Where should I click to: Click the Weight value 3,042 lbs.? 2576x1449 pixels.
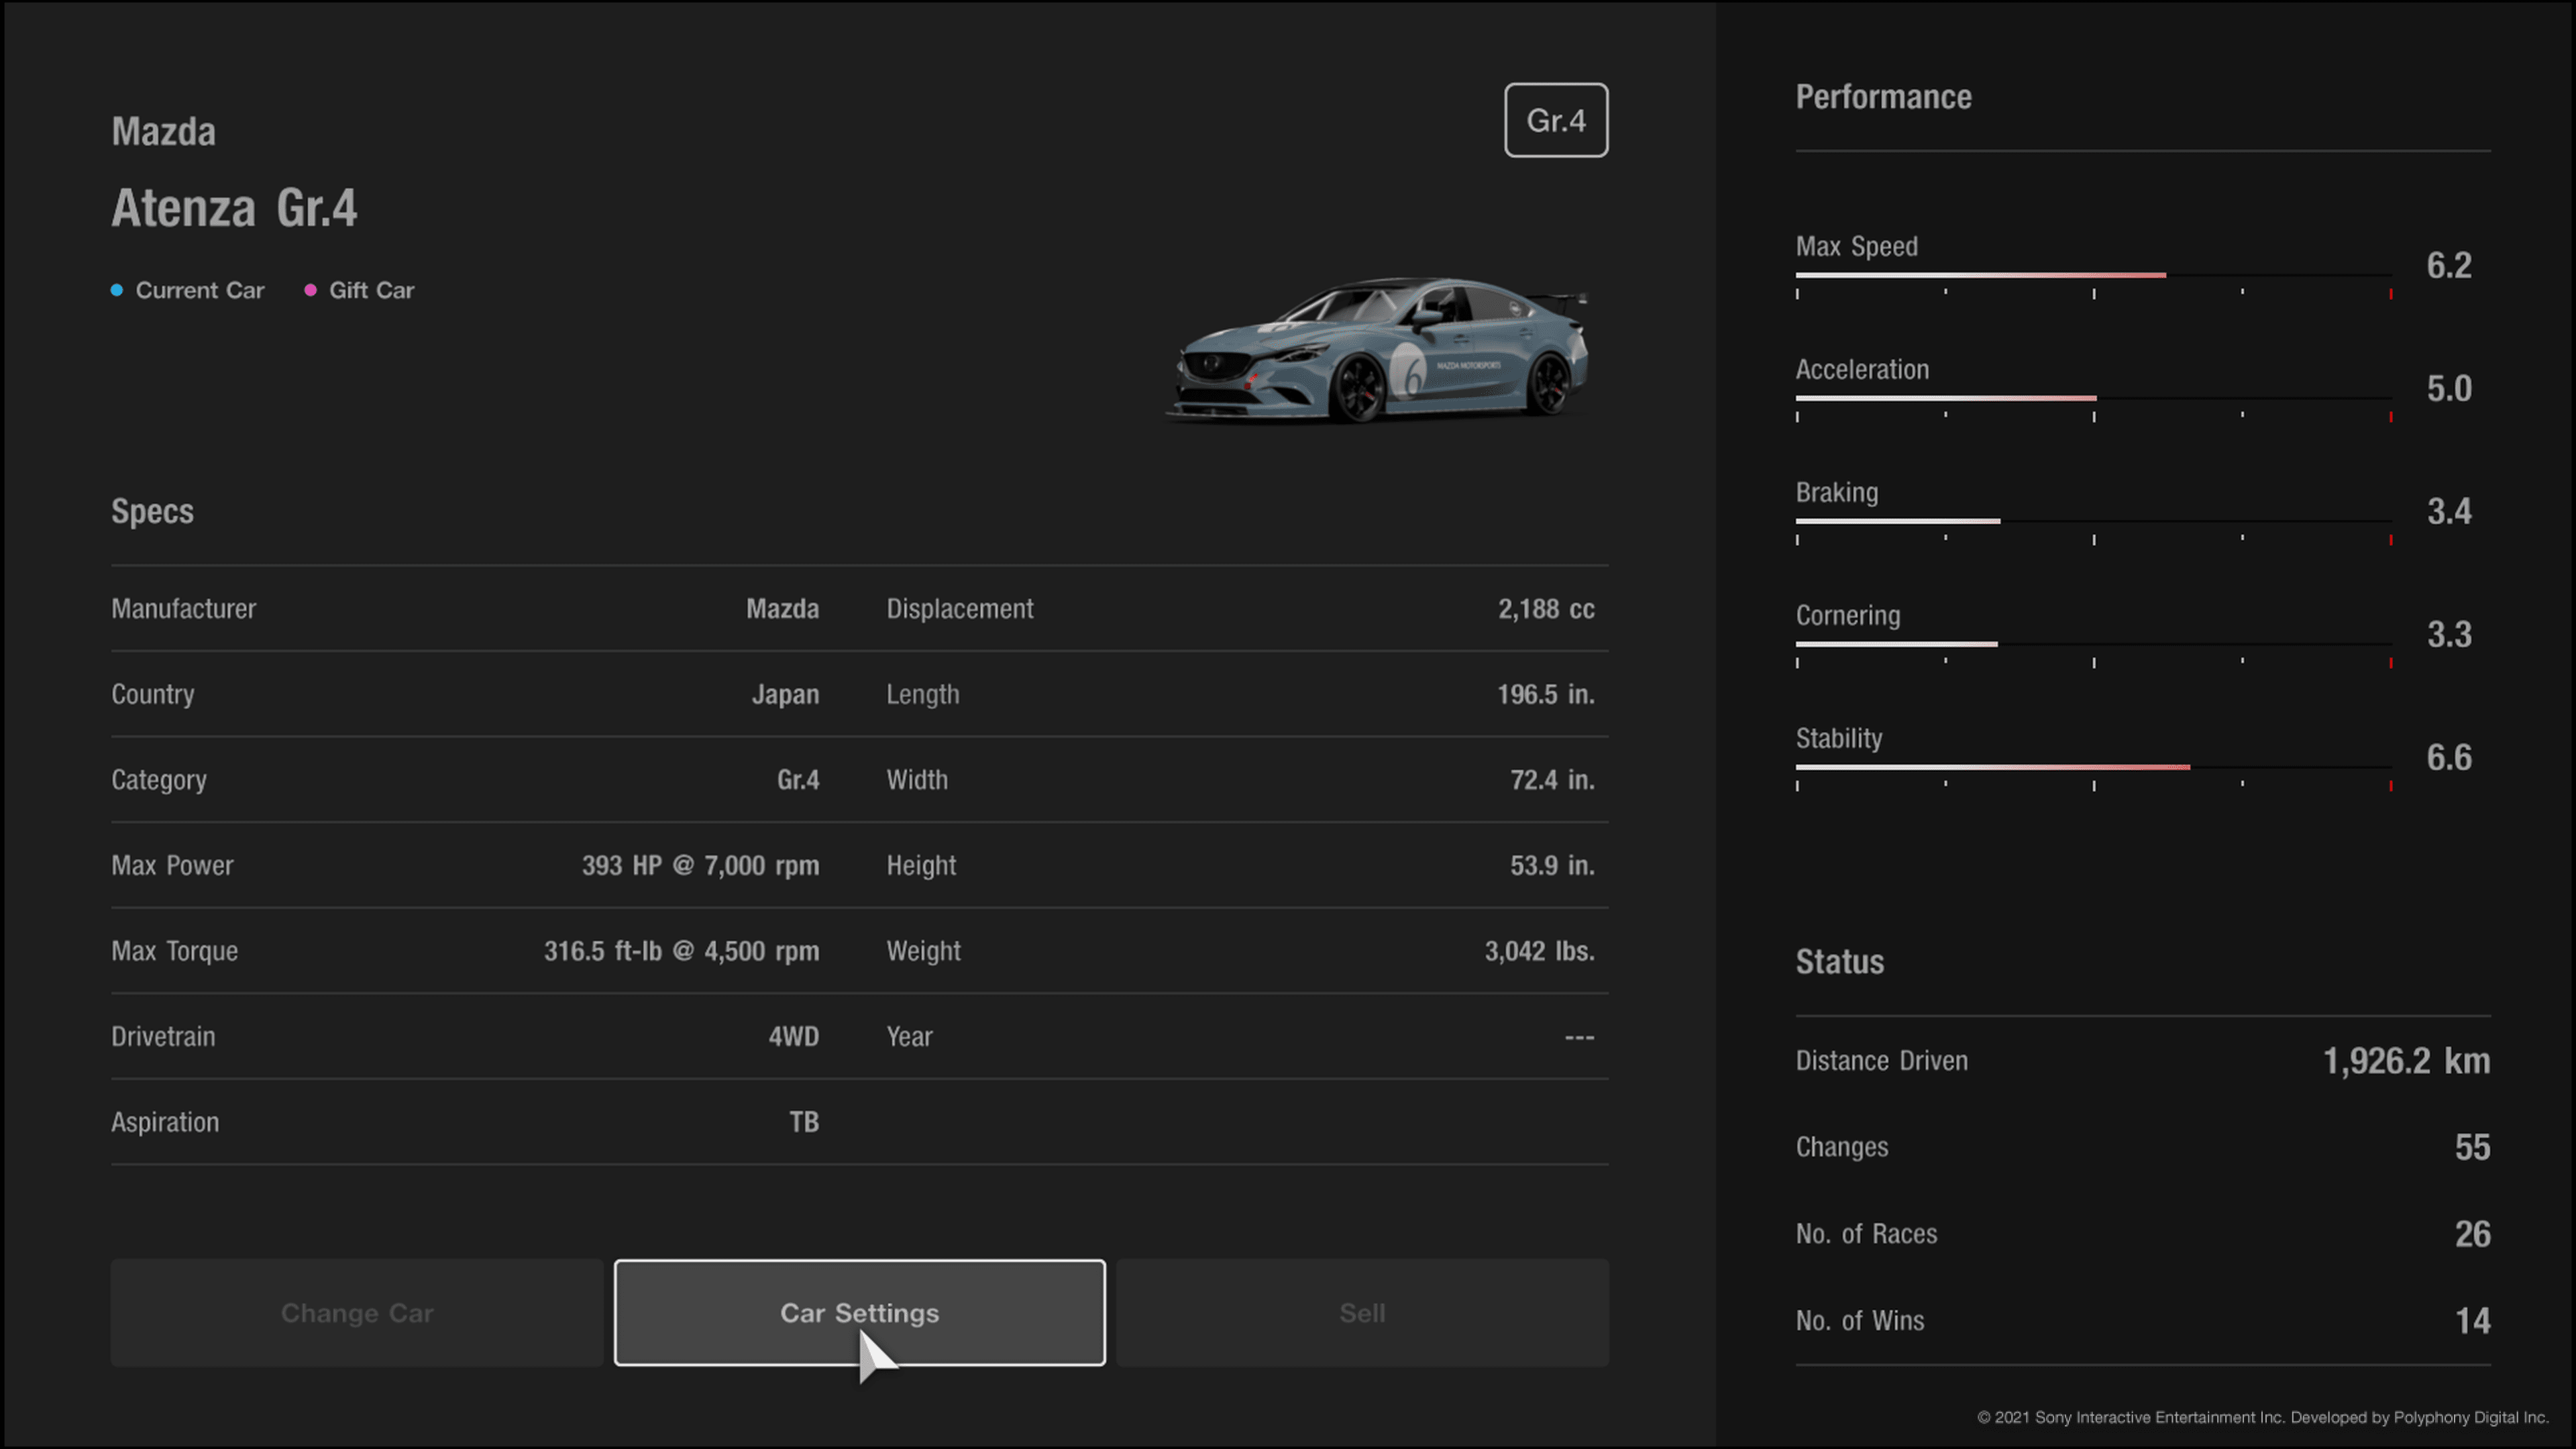[x=1539, y=951]
